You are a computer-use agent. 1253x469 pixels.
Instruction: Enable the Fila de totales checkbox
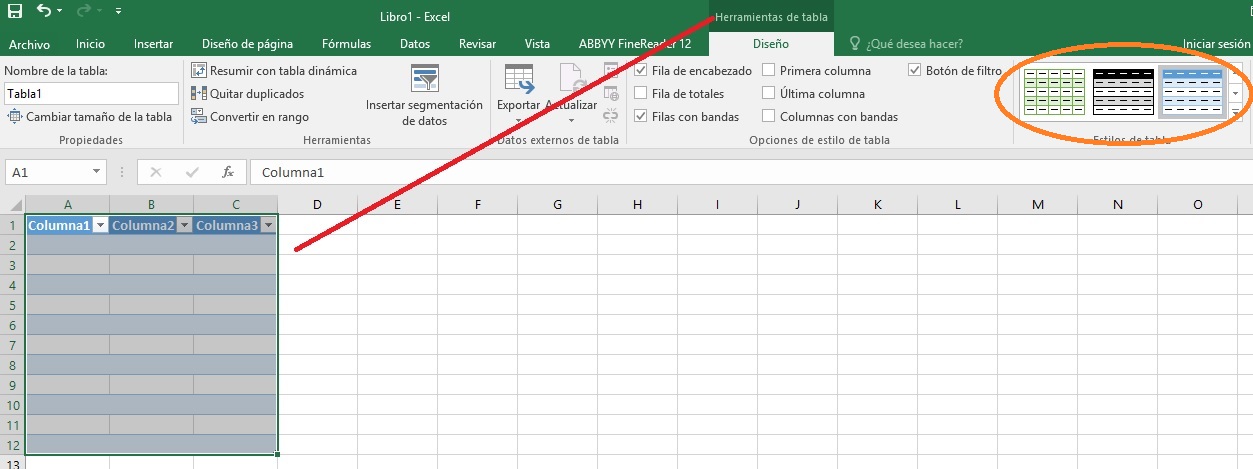(x=641, y=94)
